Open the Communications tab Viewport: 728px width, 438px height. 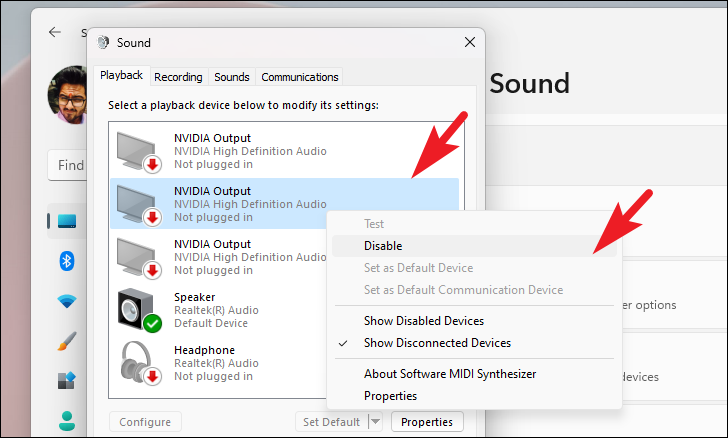(x=299, y=77)
